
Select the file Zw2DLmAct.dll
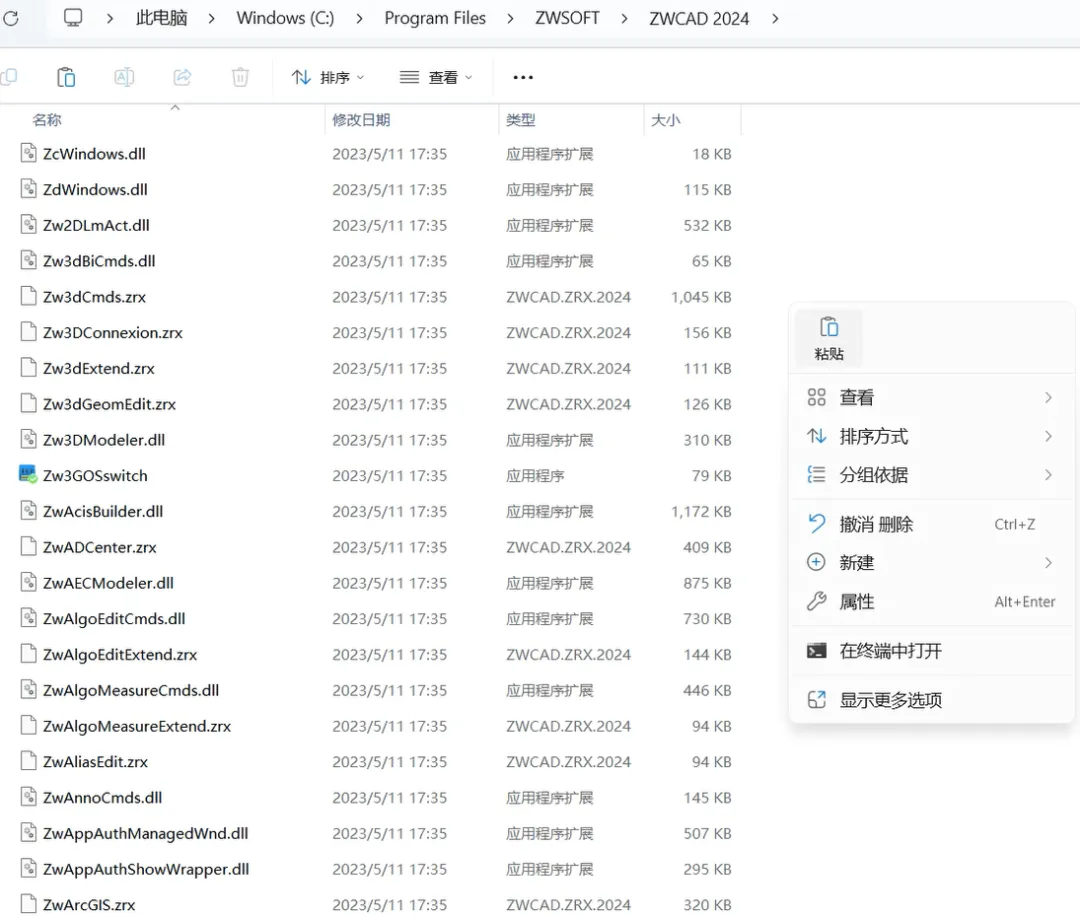(96, 225)
